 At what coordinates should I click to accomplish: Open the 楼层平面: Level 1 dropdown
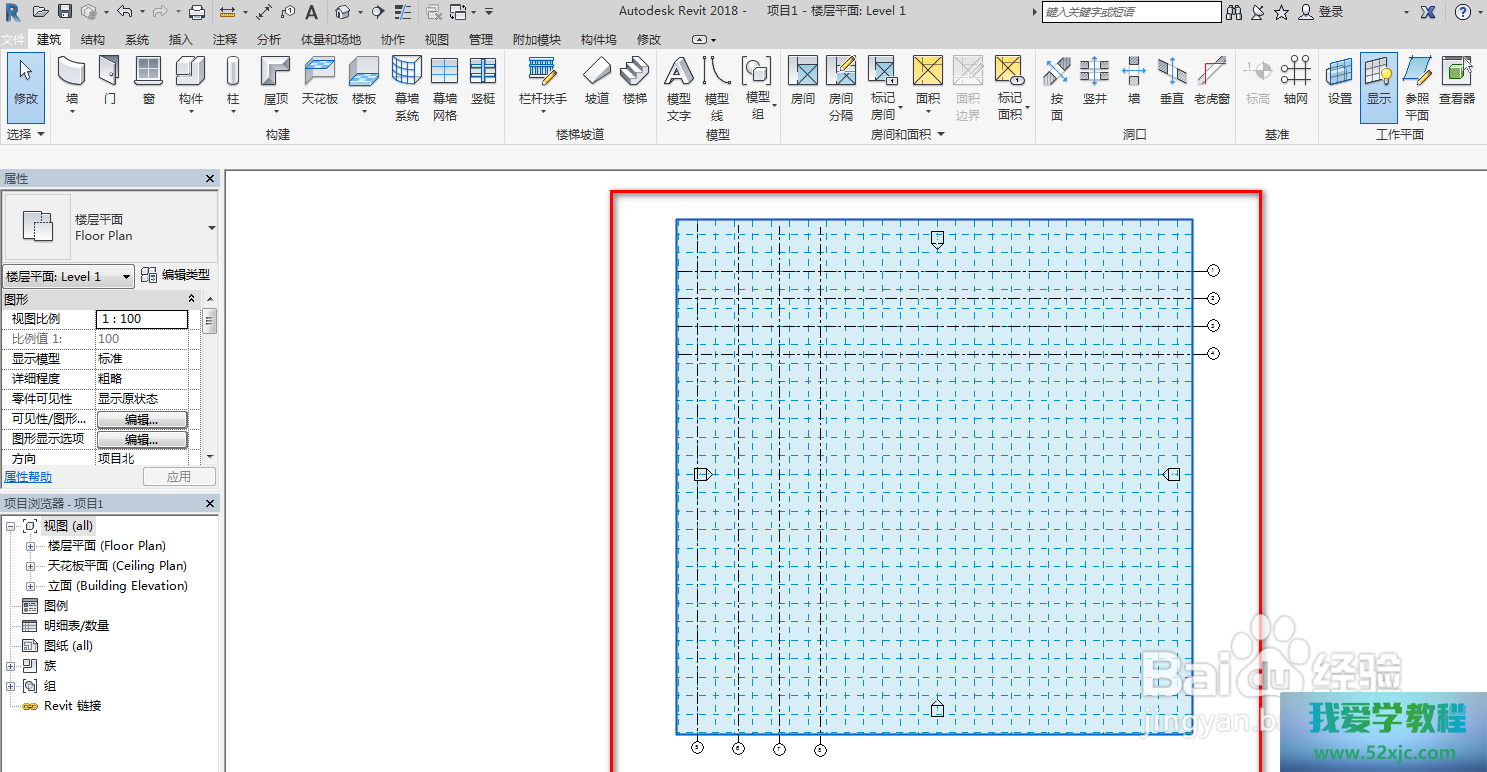tap(69, 277)
